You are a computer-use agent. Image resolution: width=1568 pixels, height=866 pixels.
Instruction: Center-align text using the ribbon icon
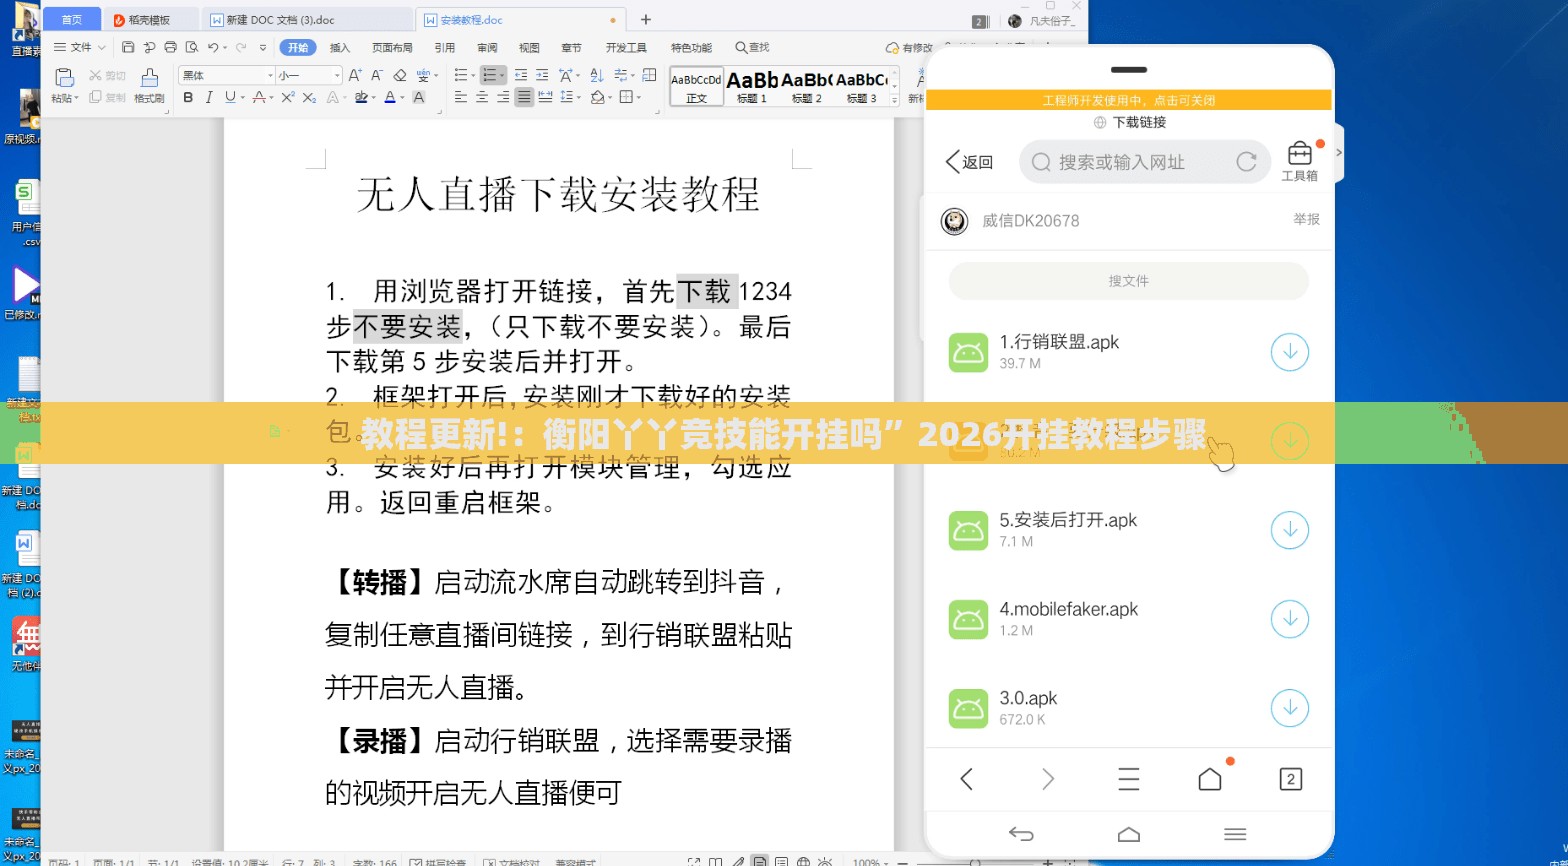coord(482,97)
